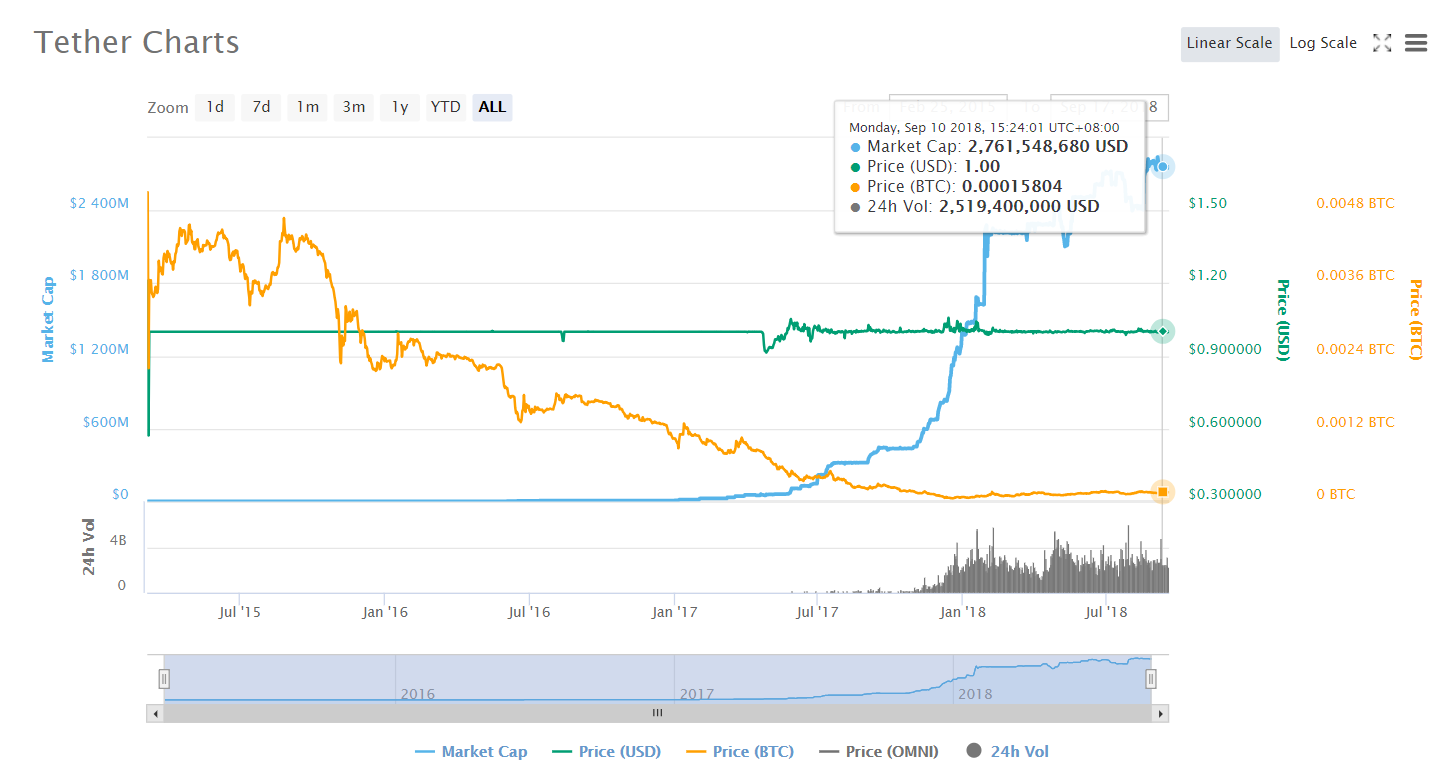Screen dimensions: 1436x762
Task: Set zoom range to 1m
Action: point(307,107)
